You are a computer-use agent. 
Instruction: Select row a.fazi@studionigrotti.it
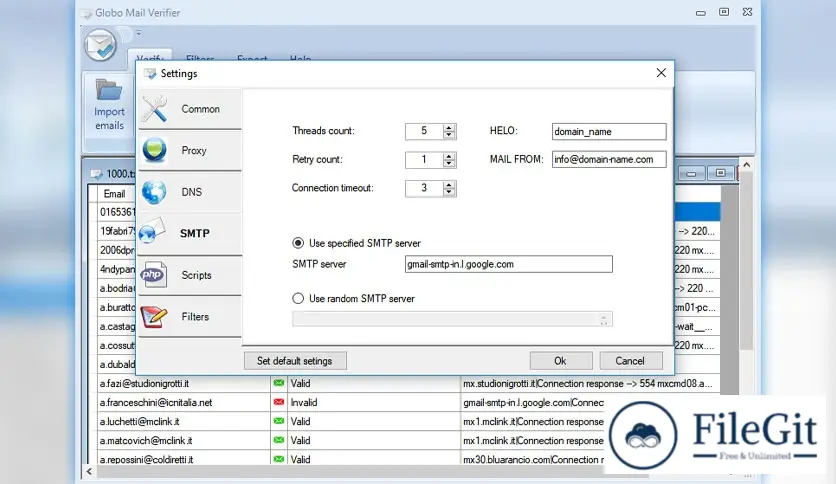[183, 383]
